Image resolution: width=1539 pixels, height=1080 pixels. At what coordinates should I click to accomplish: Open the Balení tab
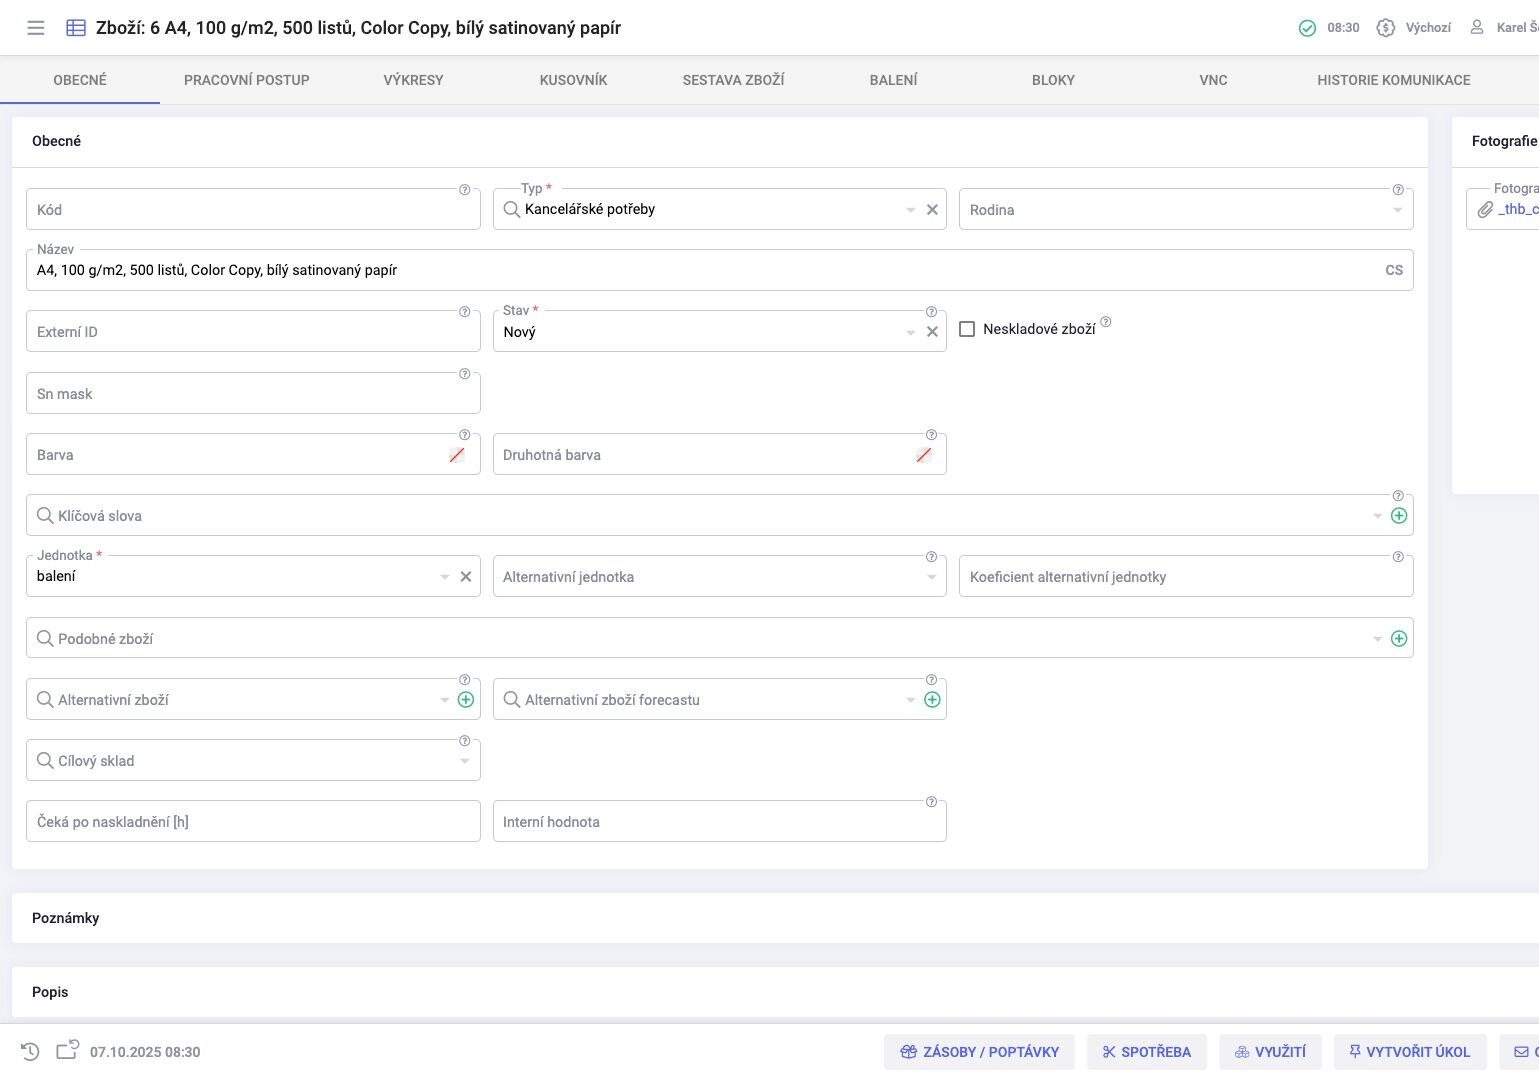[x=893, y=80]
